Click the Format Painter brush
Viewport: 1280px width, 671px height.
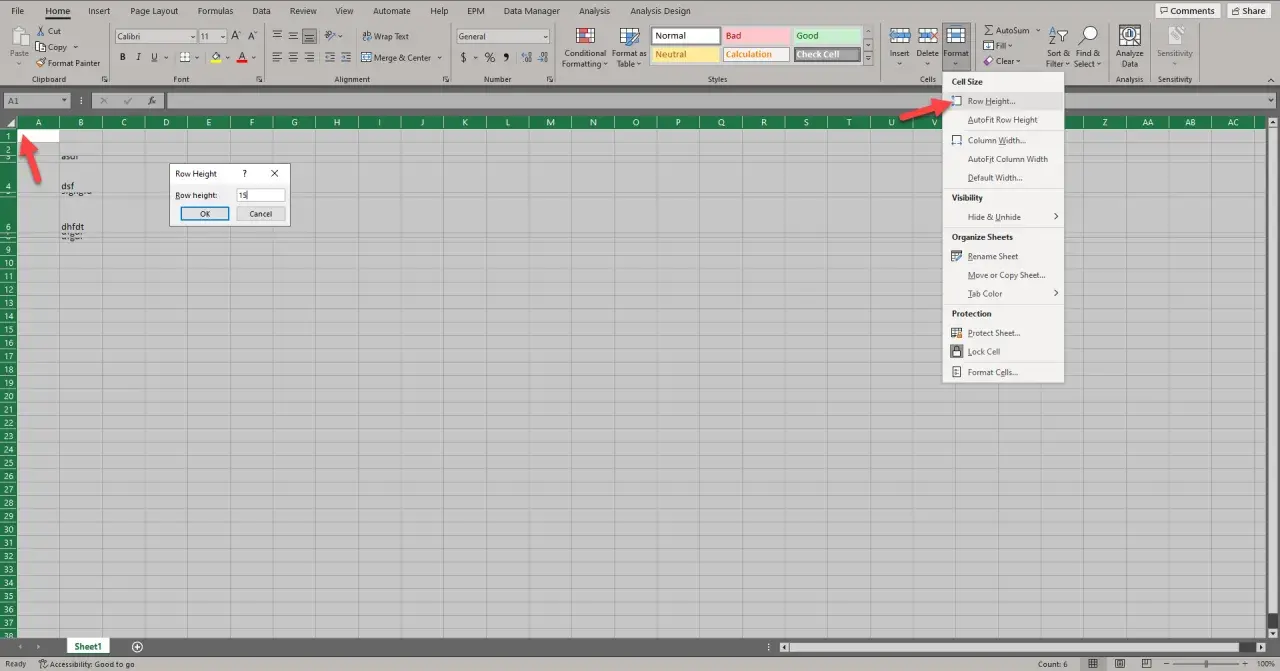[x=40, y=63]
